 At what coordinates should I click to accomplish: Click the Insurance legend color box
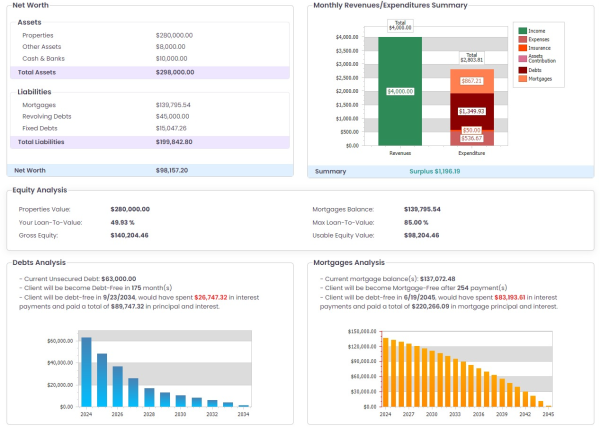click(522, 48)
